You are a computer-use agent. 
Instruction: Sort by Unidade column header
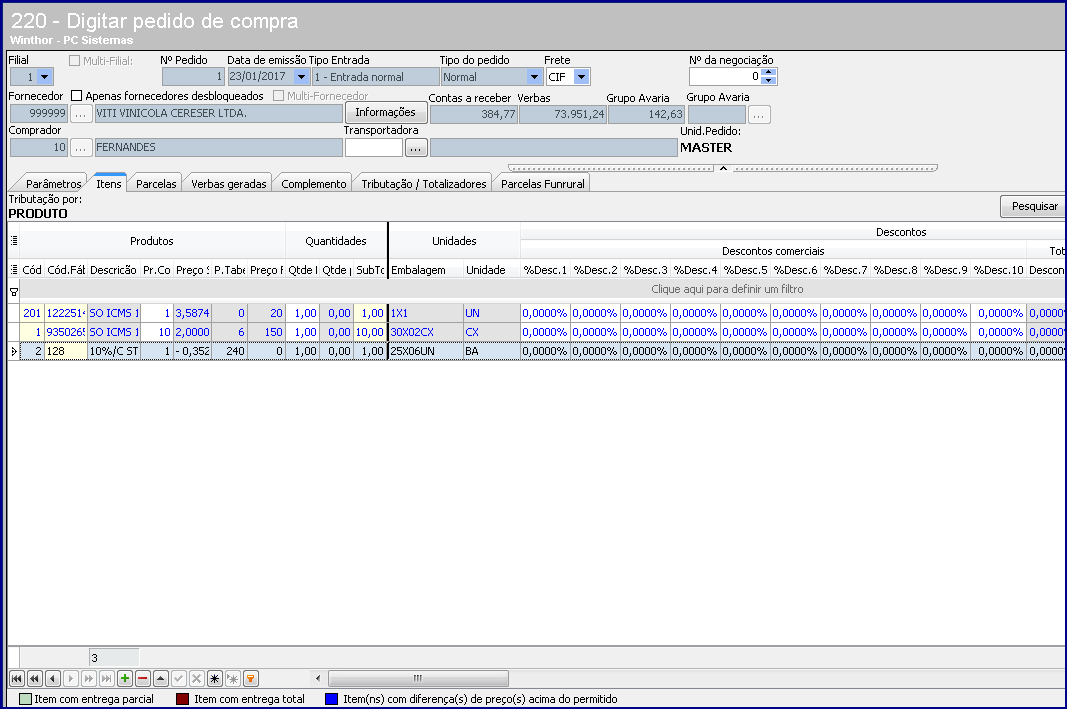491,270
